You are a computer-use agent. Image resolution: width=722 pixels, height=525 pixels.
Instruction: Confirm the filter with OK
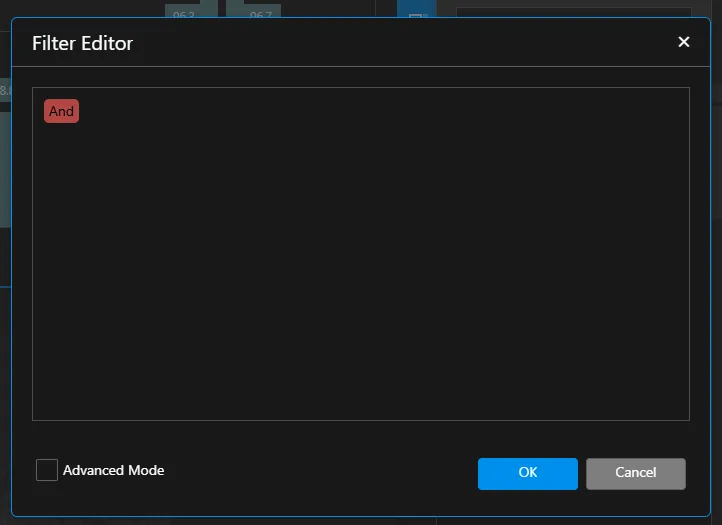pos(528,473)
